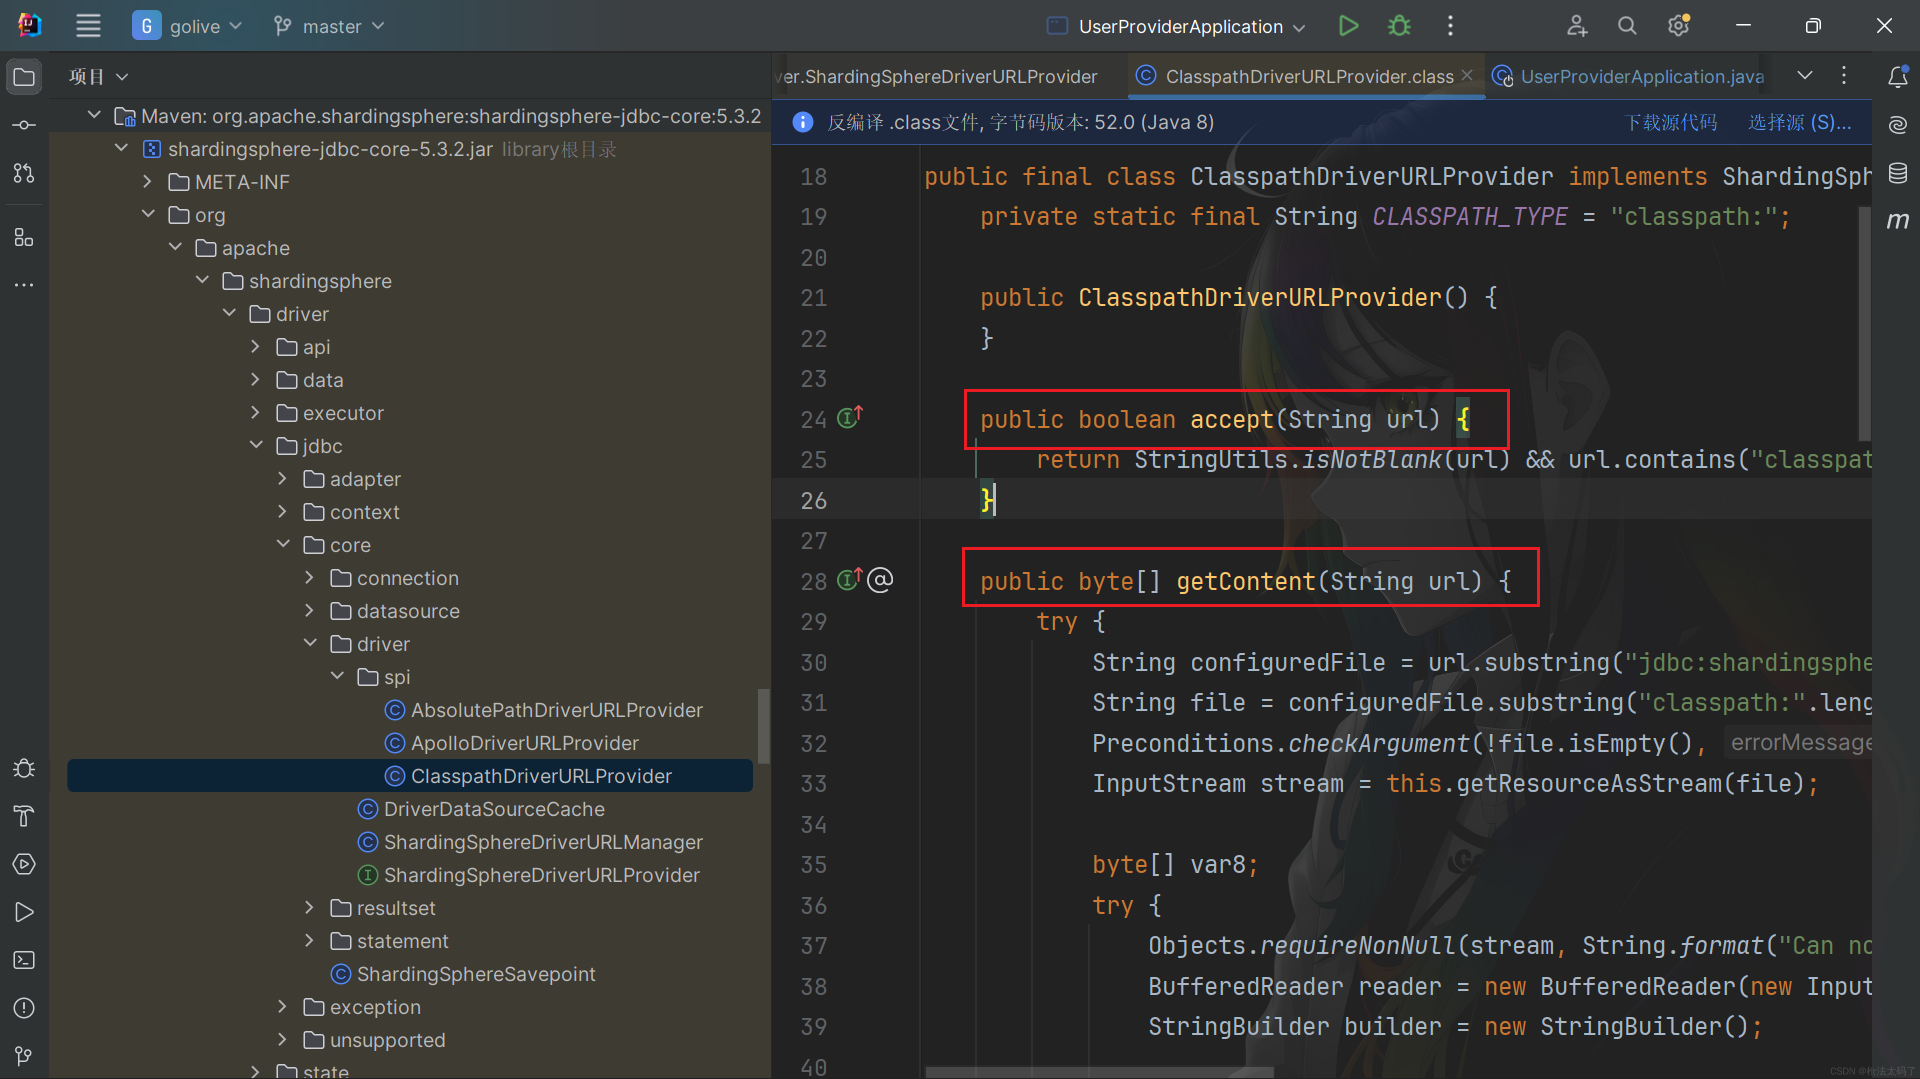Select AbsolutePathDriverURLProvider in project tree

point(544,710)
